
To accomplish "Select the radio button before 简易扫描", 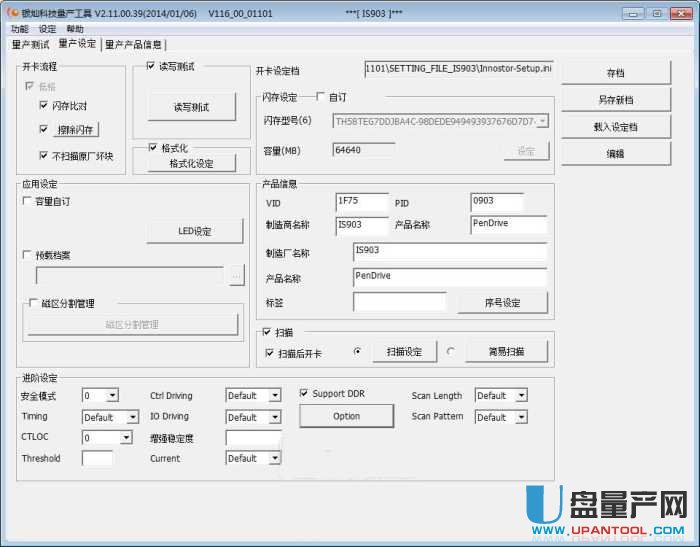I will point(450,351).
